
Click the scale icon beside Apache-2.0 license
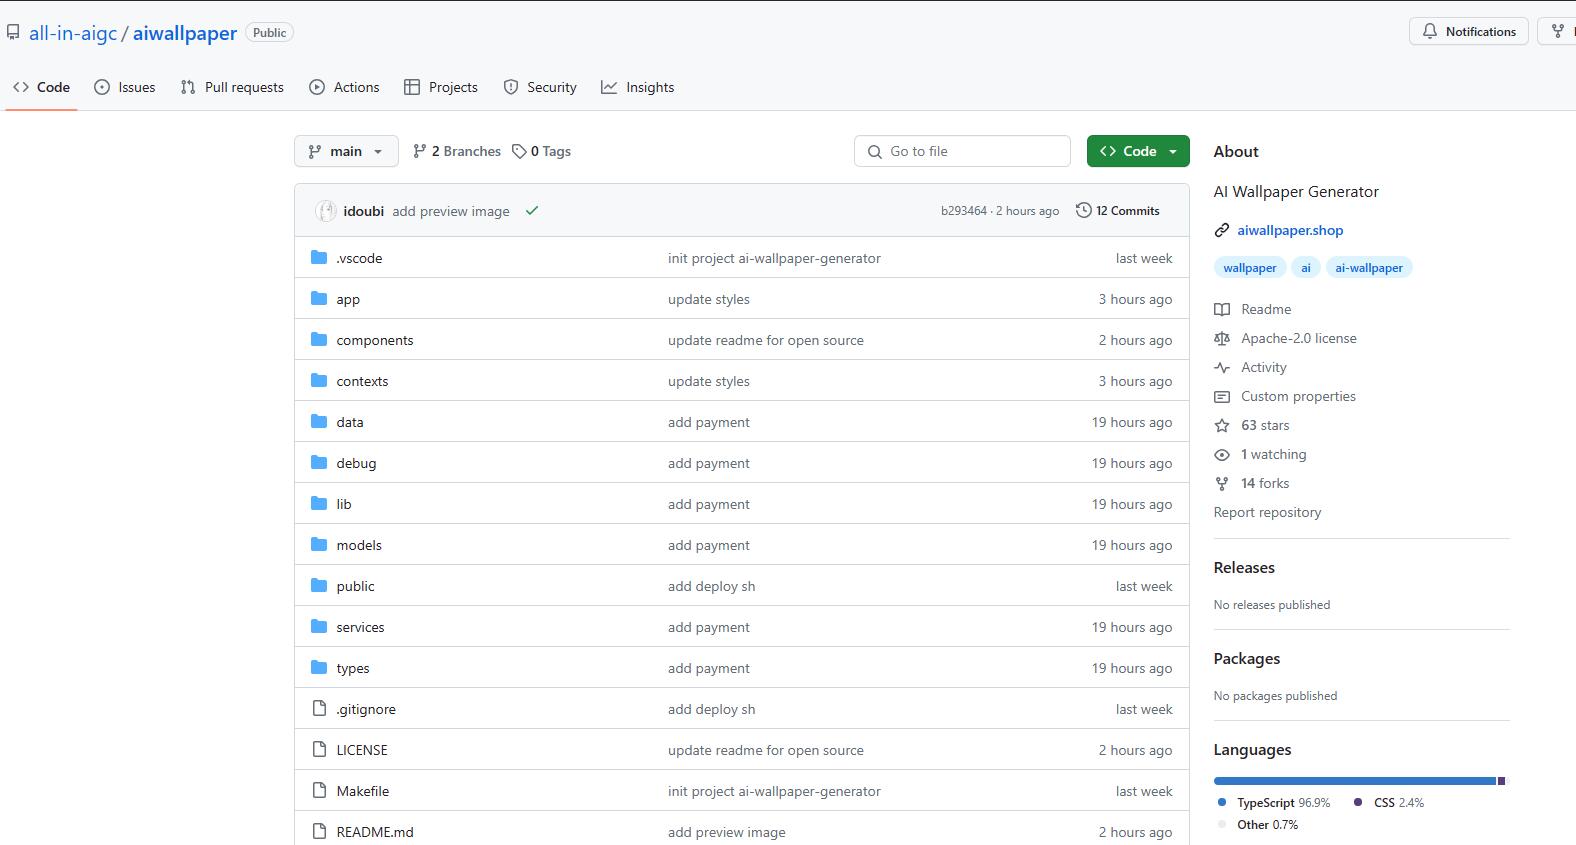[1222, 338]
